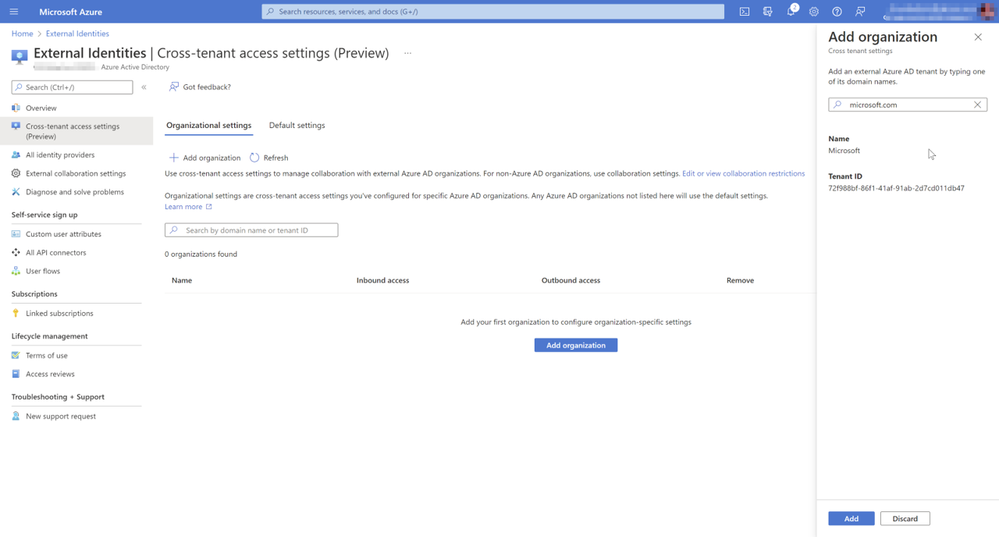Switch to Default settings tab

point(297,125)
